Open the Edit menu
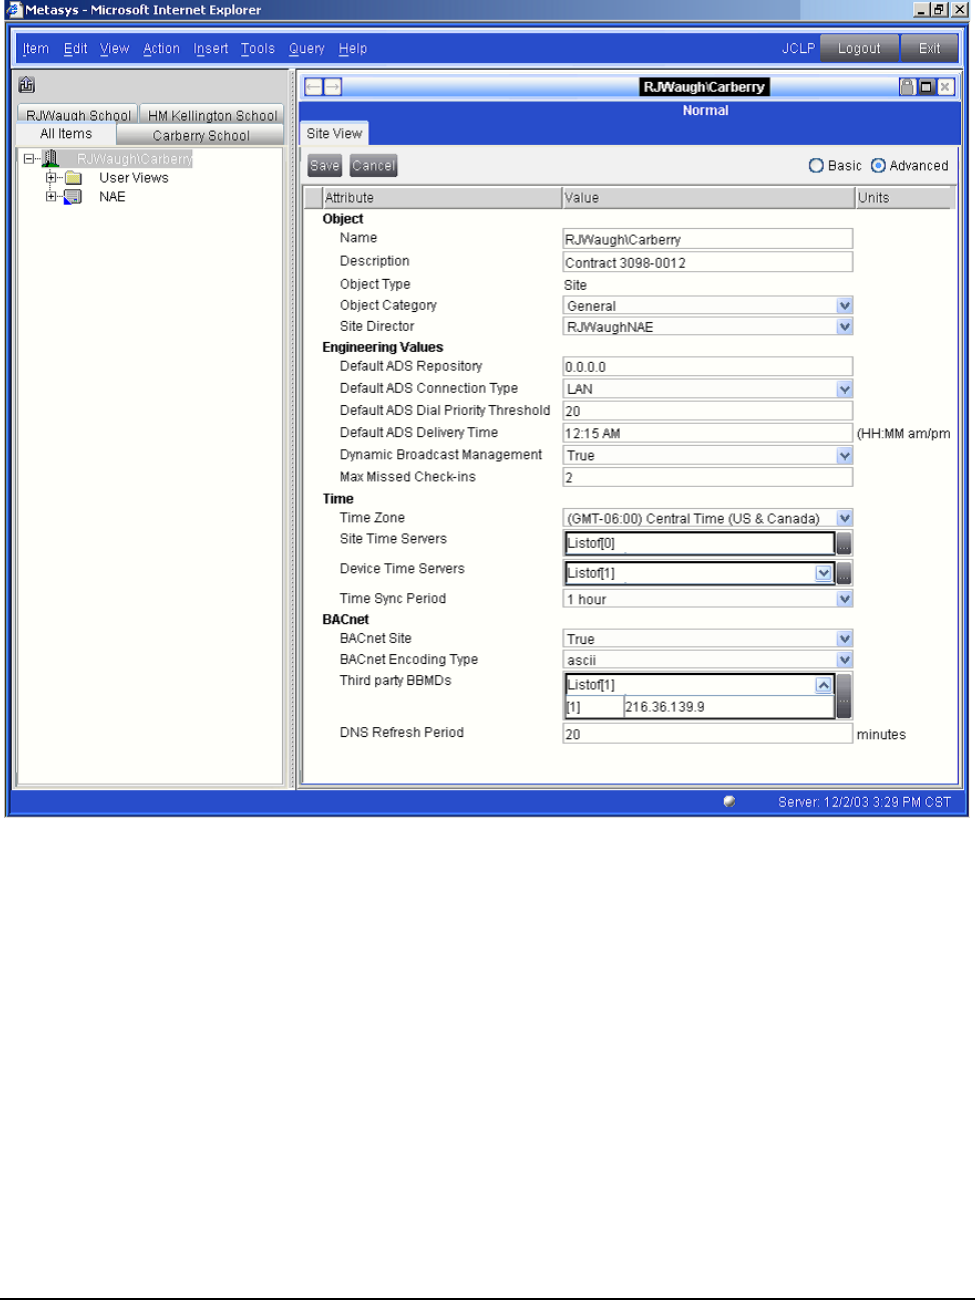The width and height of the screenshot is (975, 1300). click(x=75, y=48)
